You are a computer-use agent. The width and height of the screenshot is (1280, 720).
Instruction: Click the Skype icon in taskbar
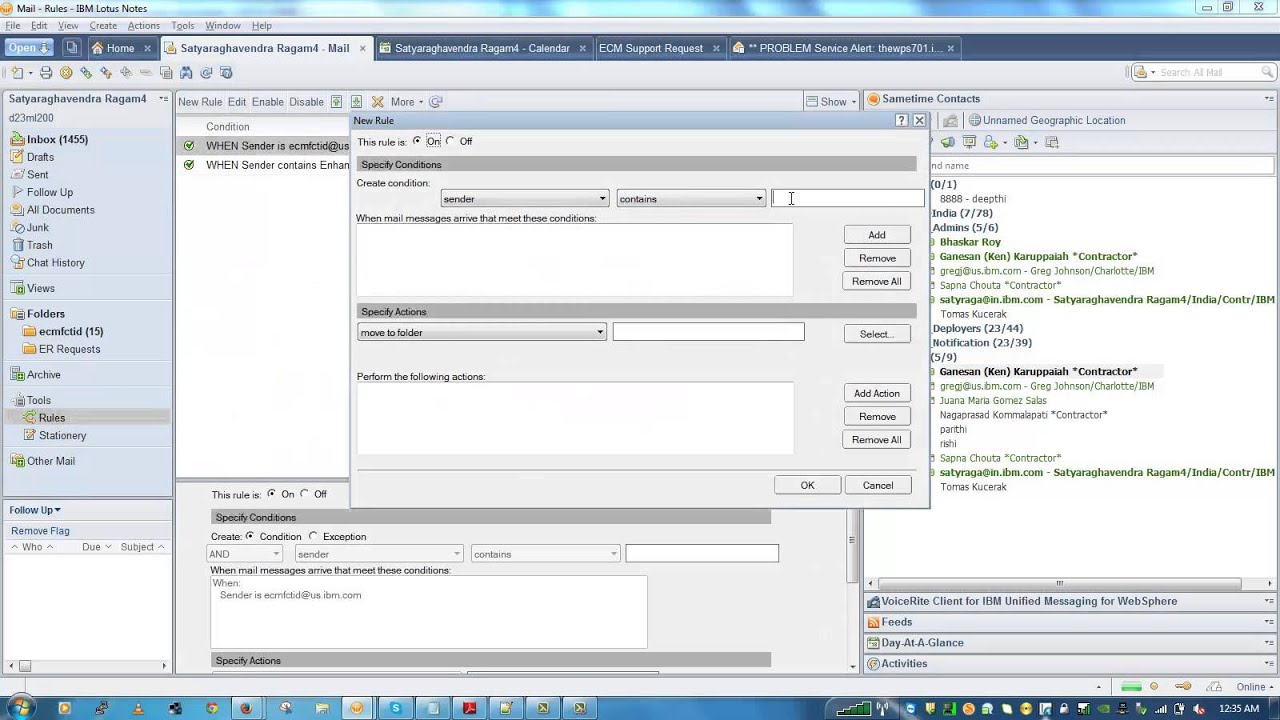pyautogui.click(x=396, y=708)
